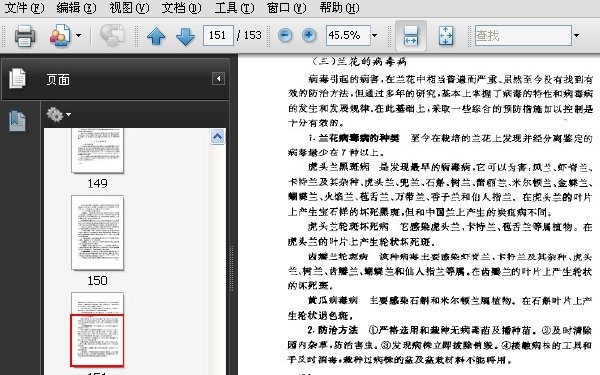Click the 页面 panel title text
The height and width of the screenshot is (375, 600).
coord(58,80)
